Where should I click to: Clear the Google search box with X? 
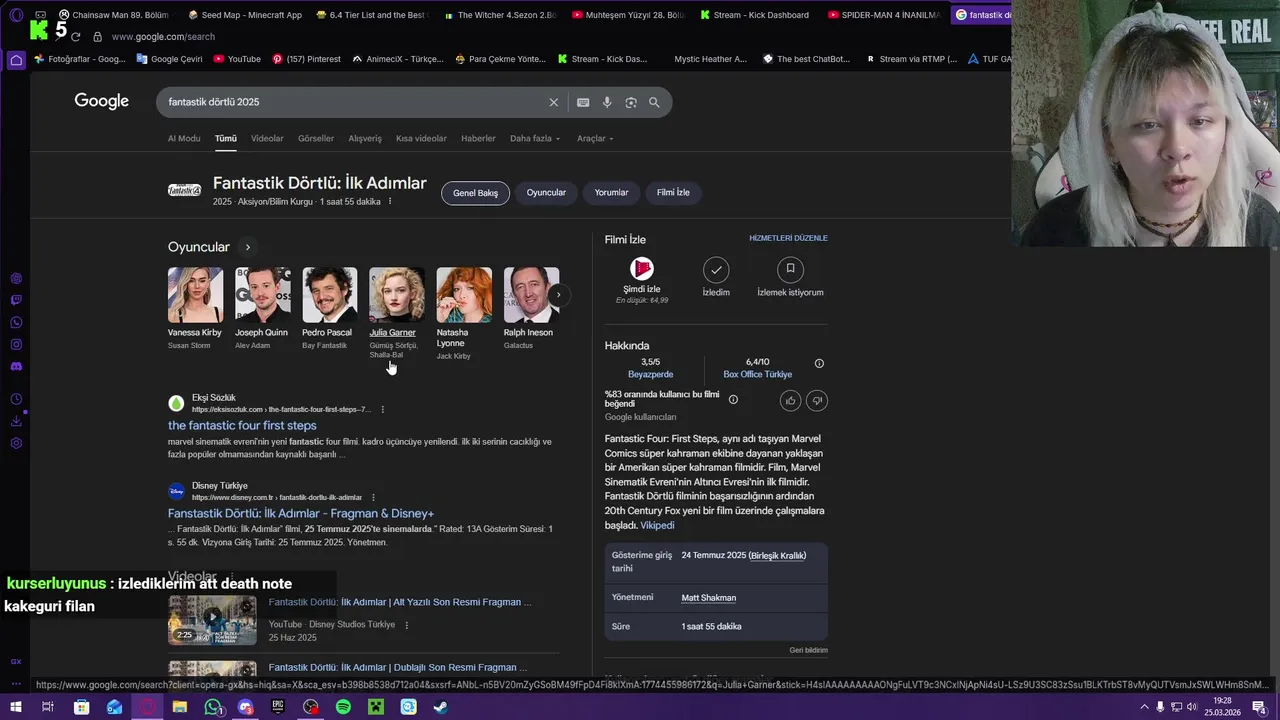[x=553, y=102]
